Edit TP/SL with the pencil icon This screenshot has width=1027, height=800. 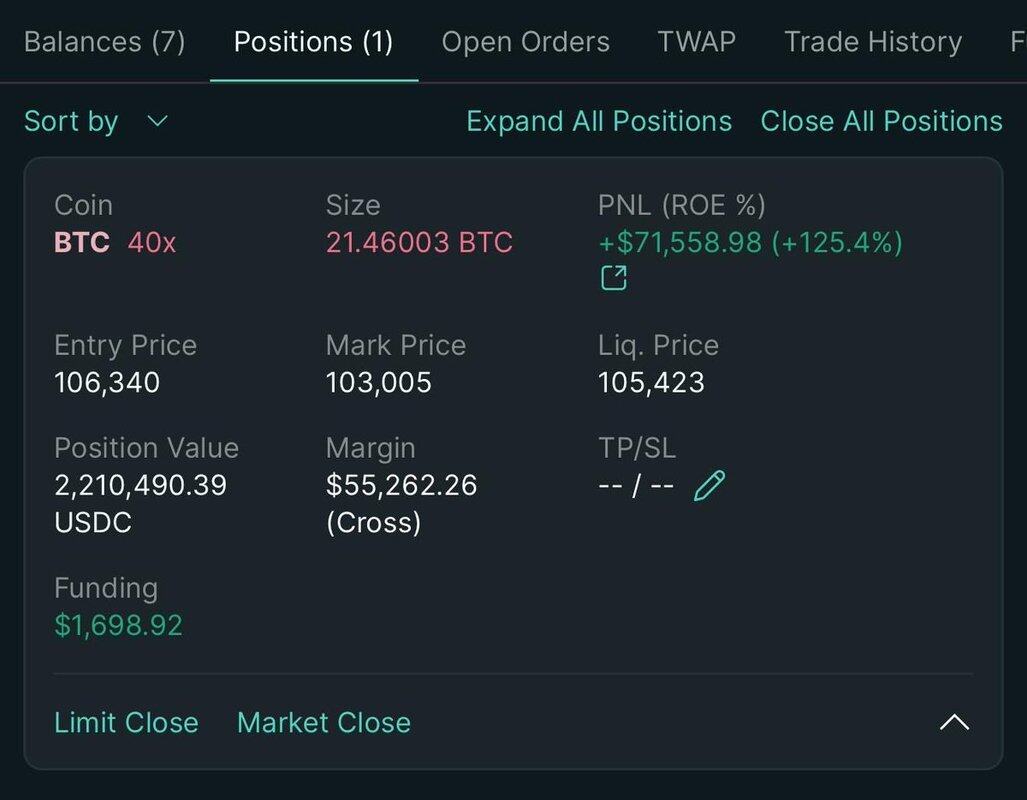click(x=708, y=487)
